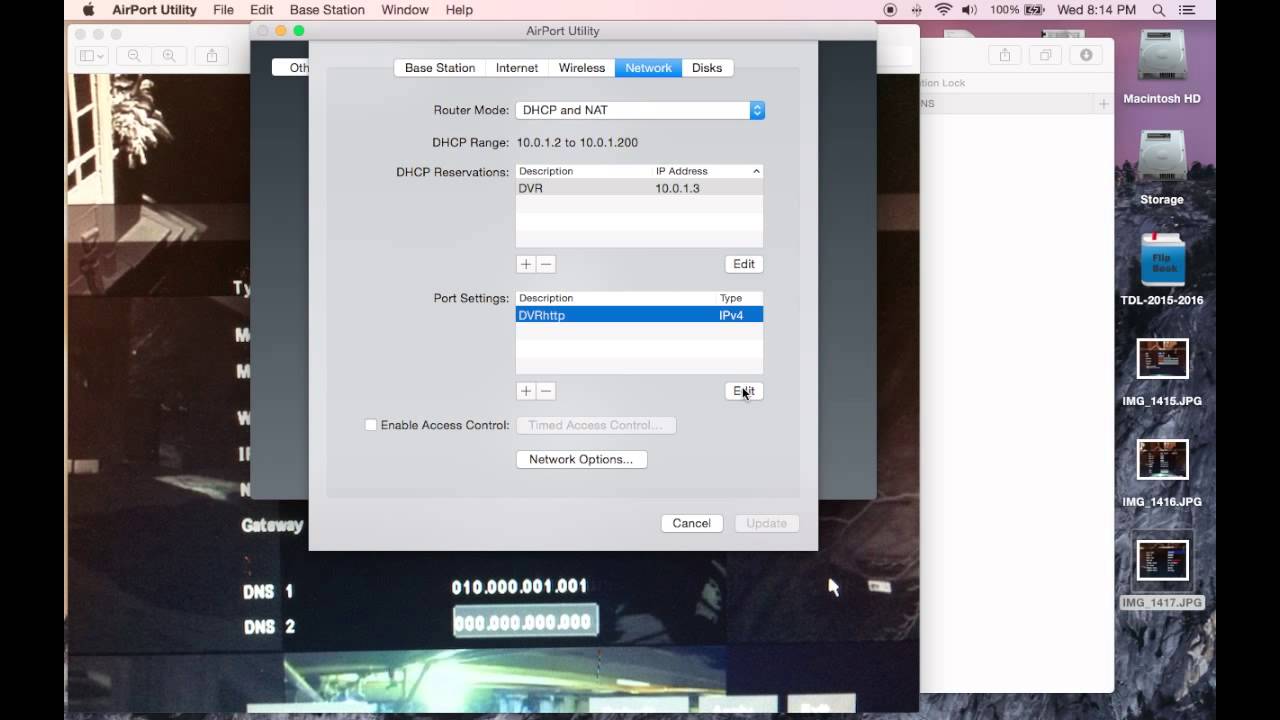The width and height of the screenshot is (1280, 720).
Task: Open the bluetooth-style status icon in menu bar
Action: point(917,10)
